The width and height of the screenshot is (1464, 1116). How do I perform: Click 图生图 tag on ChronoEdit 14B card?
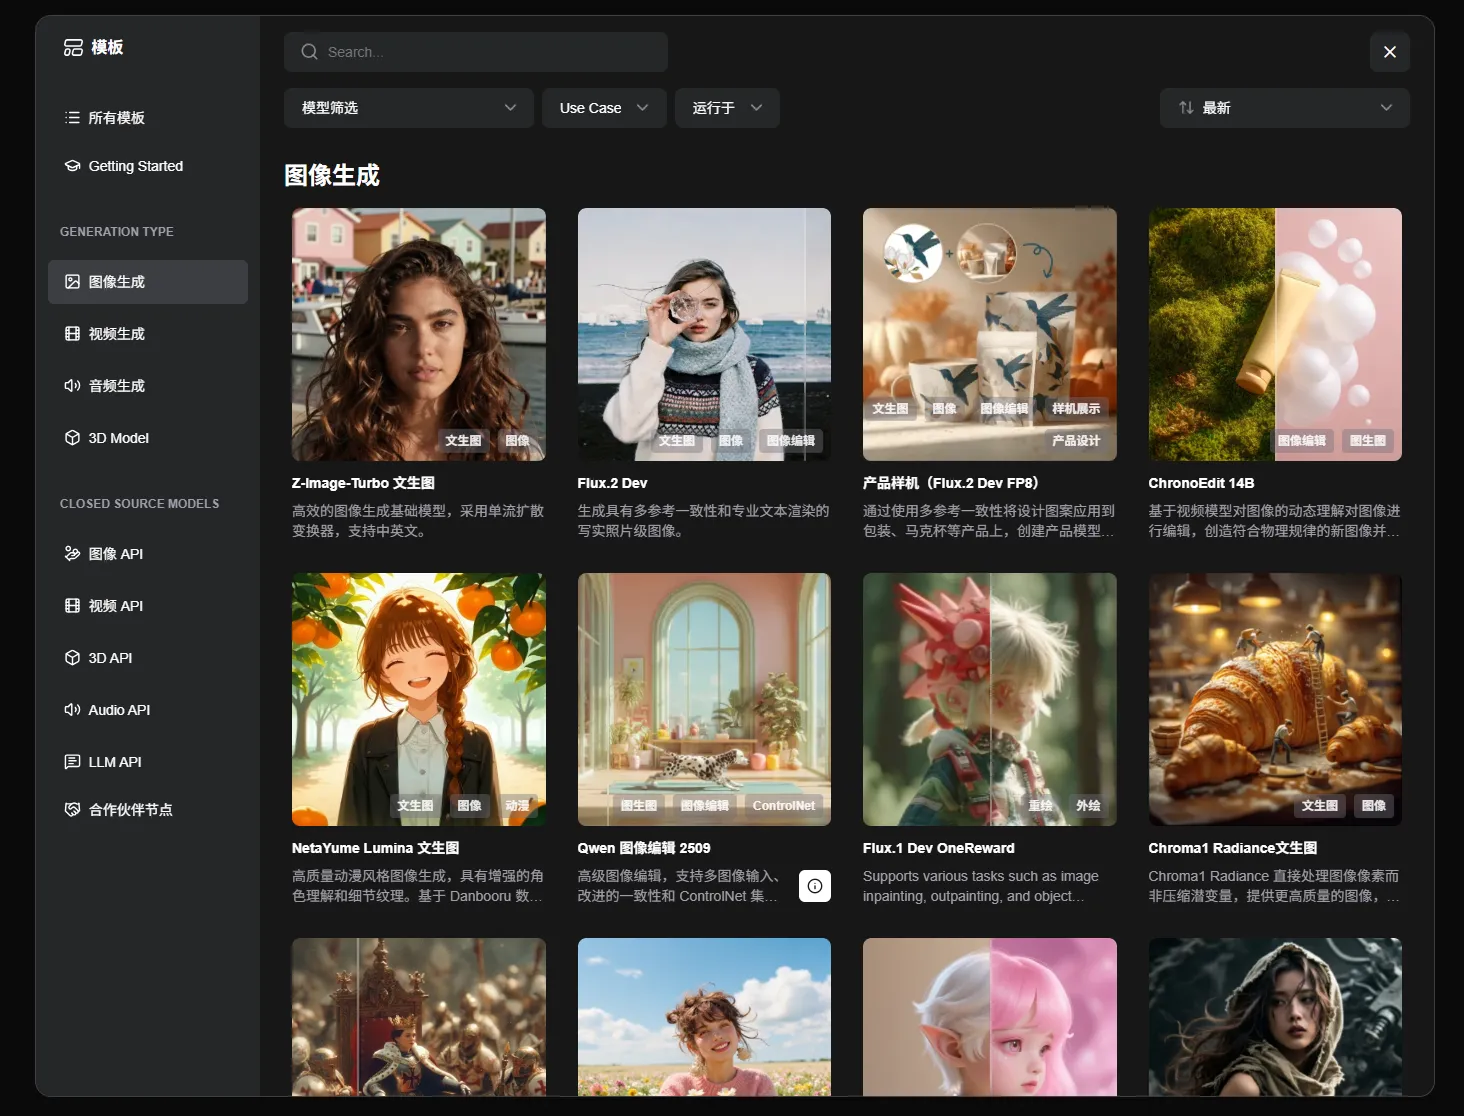click(1368, 441)
